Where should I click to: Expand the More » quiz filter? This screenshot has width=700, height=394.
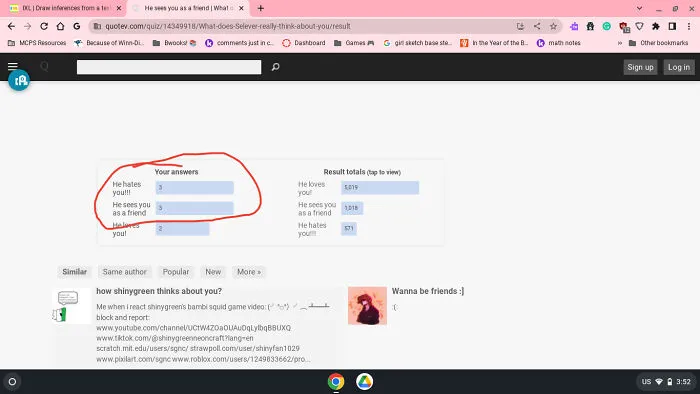click(x=249, y=272)
